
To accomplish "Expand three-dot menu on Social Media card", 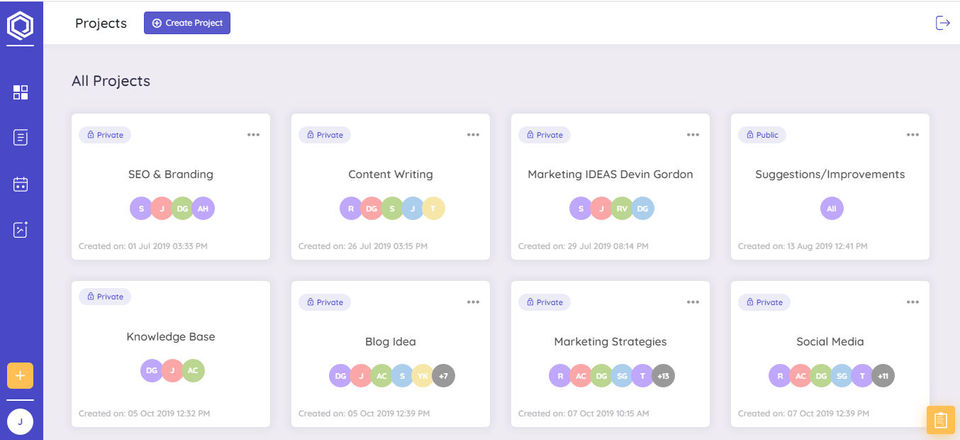I will pos(912,302).
